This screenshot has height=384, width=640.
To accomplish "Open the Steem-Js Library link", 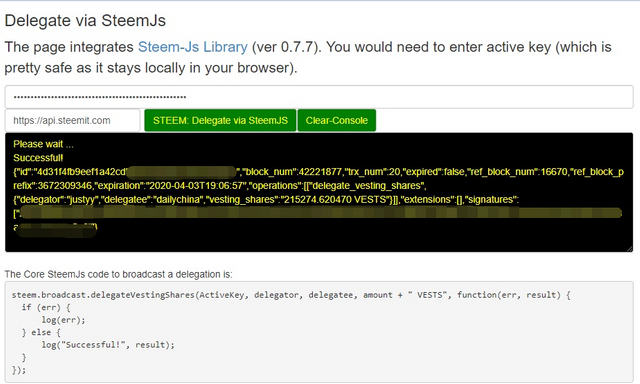I will (193, 47).
